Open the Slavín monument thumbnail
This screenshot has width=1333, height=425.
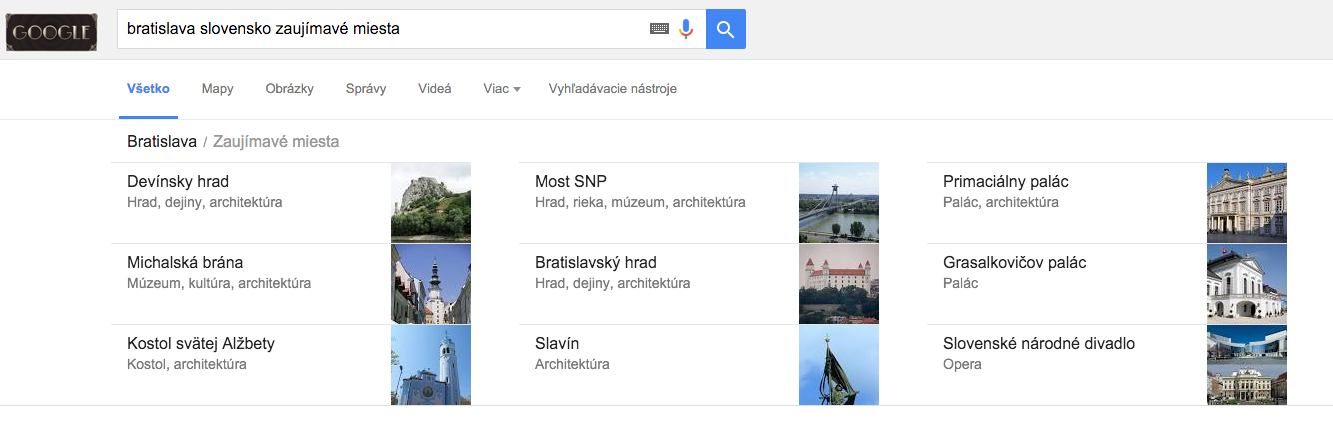click(x=839, y=365)
